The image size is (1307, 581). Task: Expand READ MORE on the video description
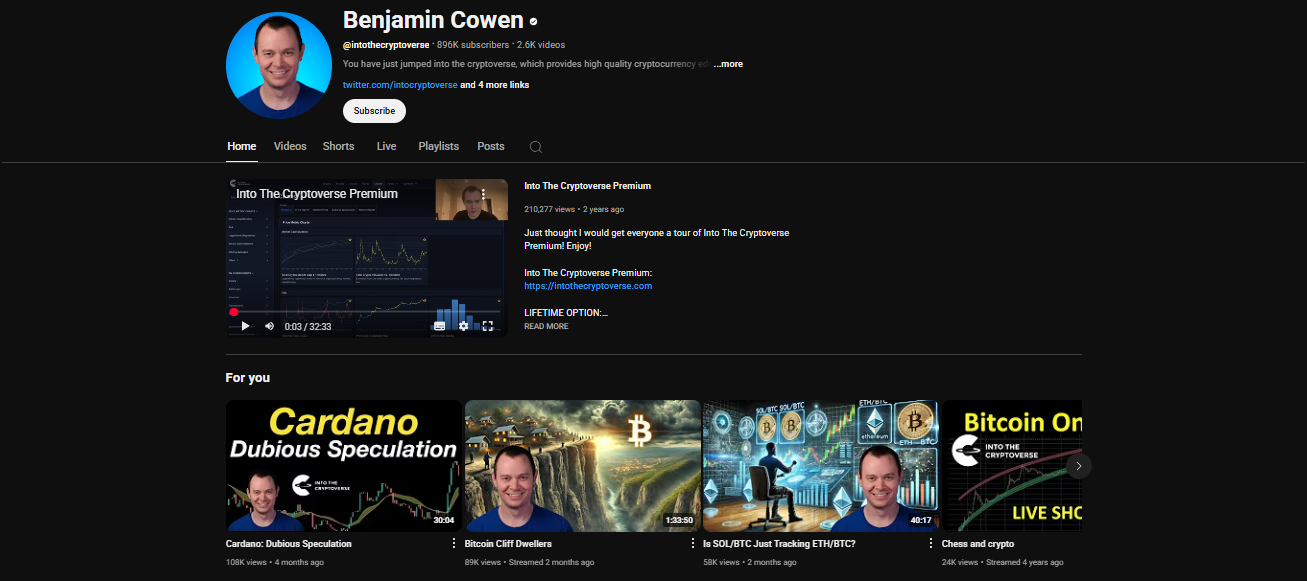546,325
